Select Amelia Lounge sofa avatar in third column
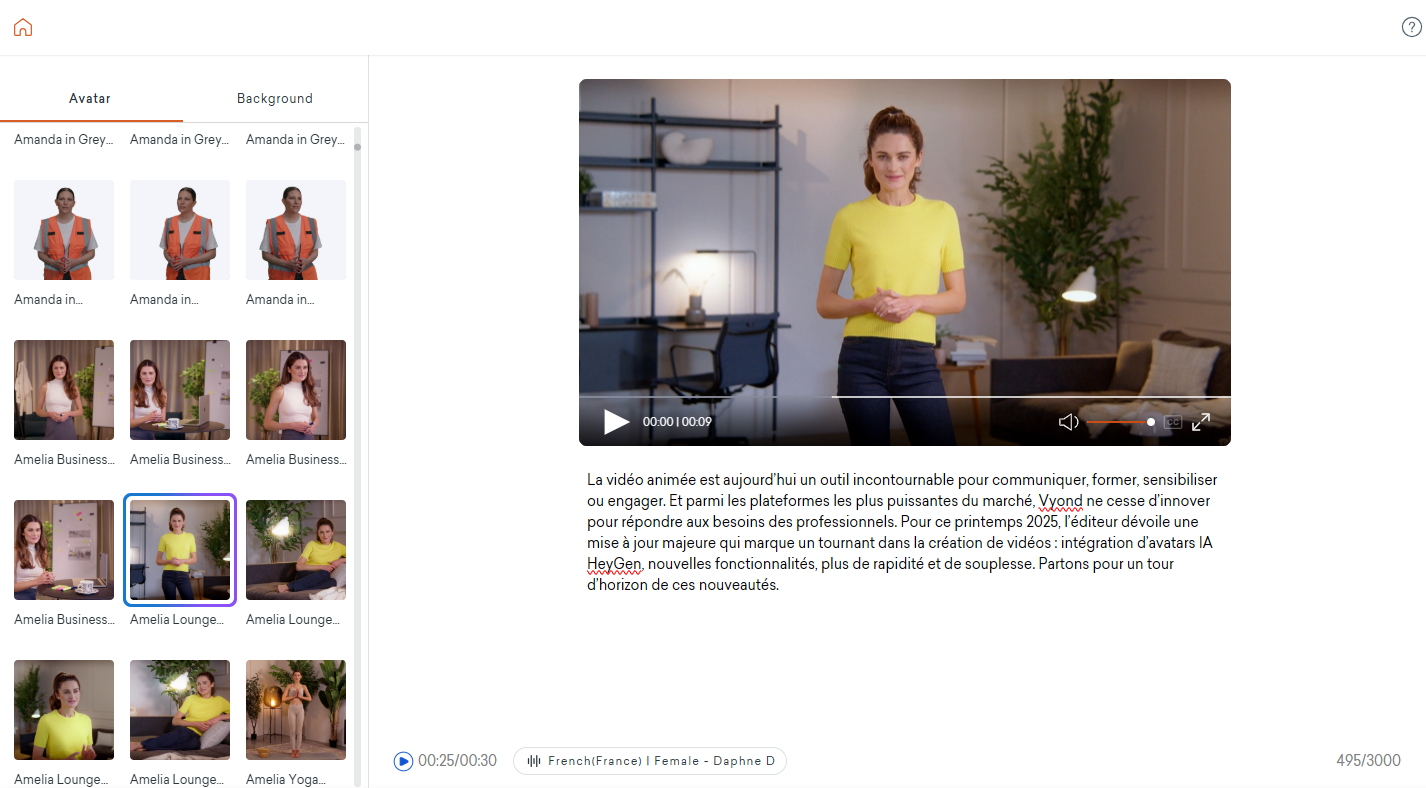The height and width of the screenshot is (788, 1426). point(296,550)
